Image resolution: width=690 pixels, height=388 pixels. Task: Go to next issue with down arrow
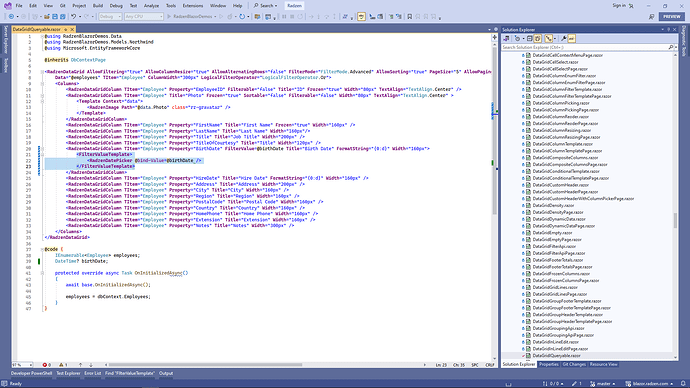pyautogui.click(x=91, y=365)
